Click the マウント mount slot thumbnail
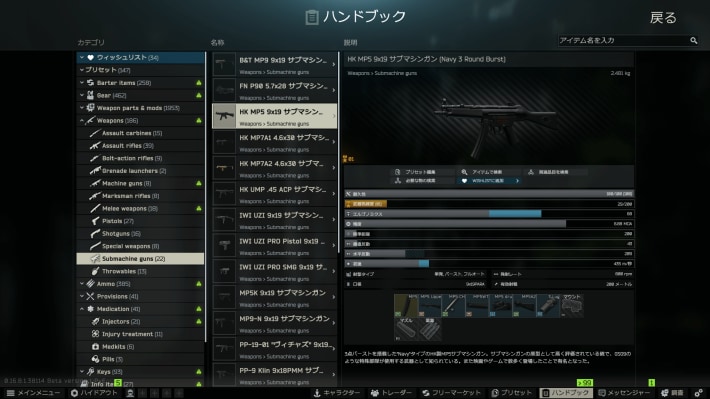The width and height of the screenshot is (710, 399). coord(572,306)
